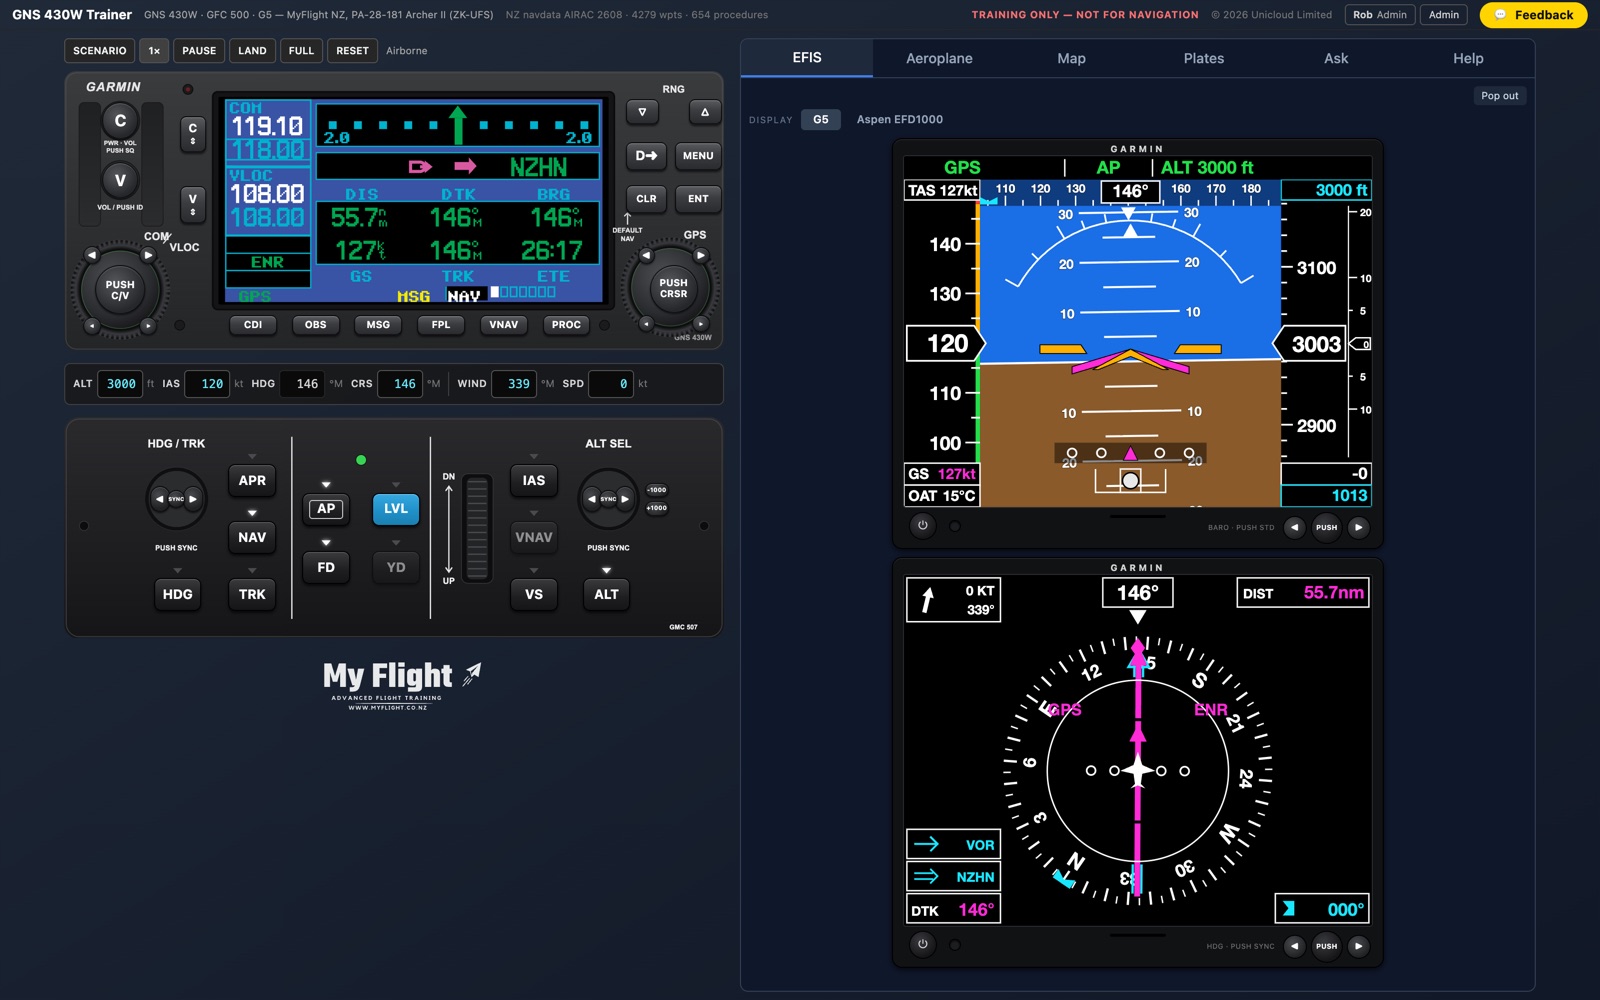Open the SCENARIO menu
Viewport: 1600px width, 1000px height.
pyautogui.click(x=100, y=50)
